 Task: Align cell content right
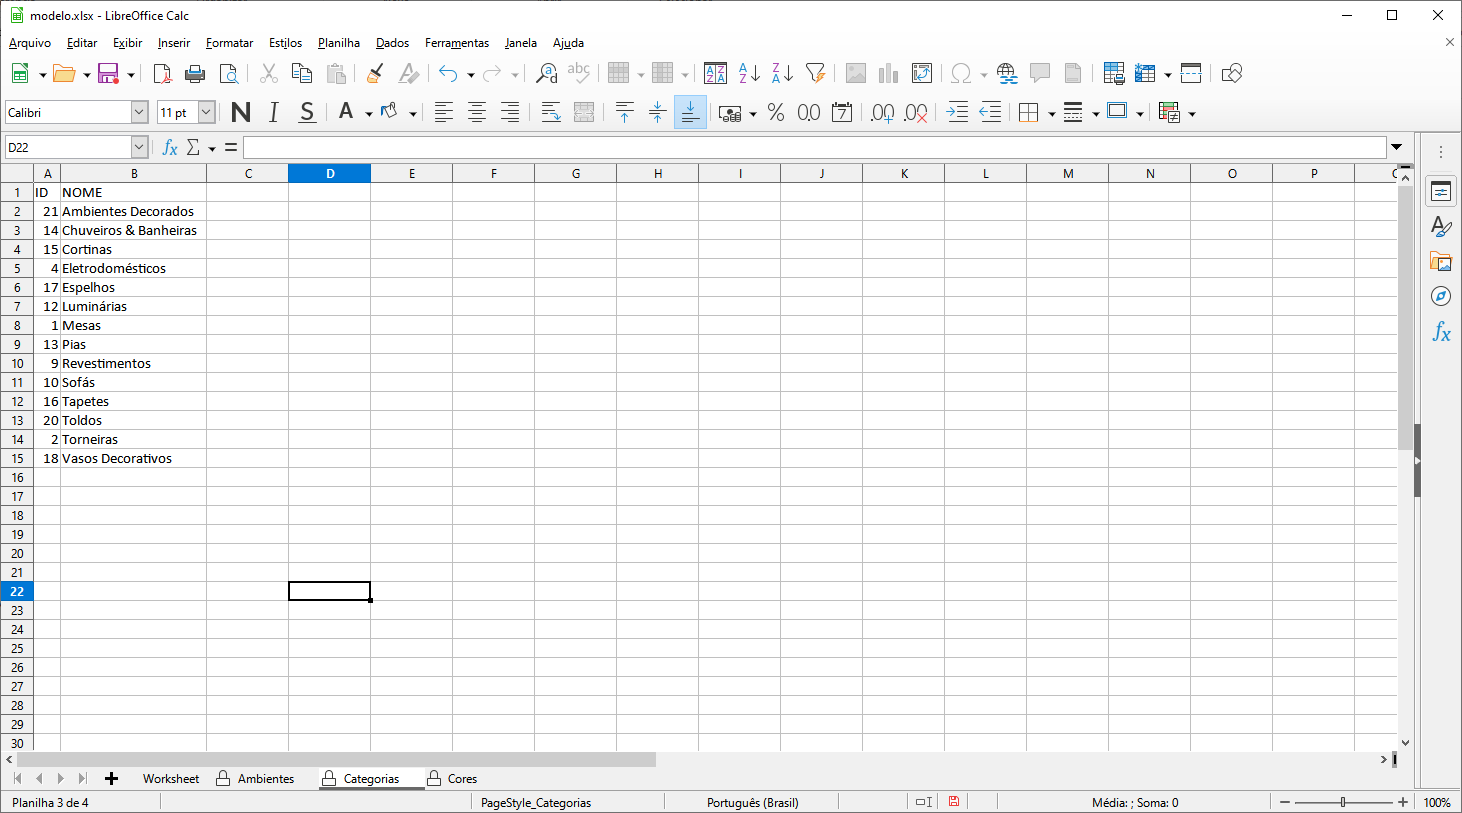[510, 112]
